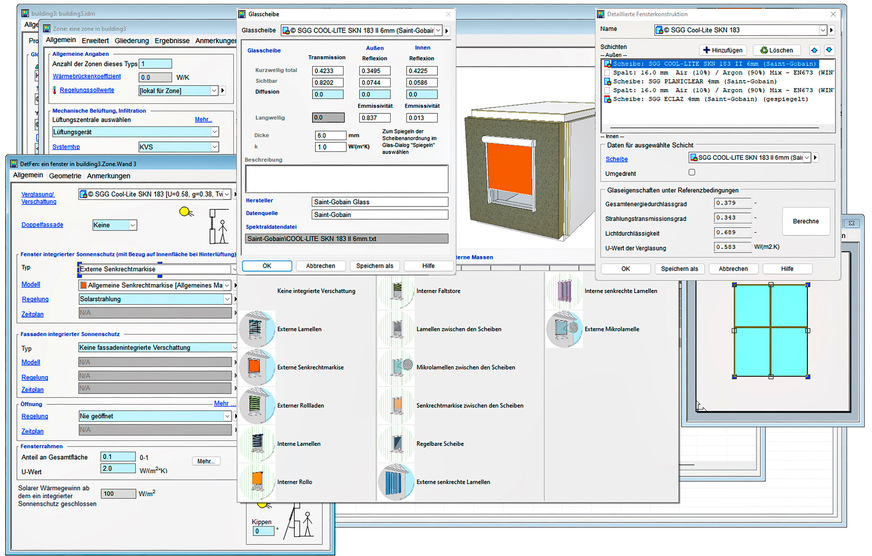The height and width of the screenshot is (556, 872).
Task: Choose the Interne Lamellen shading icon
Action: click(x=257, y=444)
